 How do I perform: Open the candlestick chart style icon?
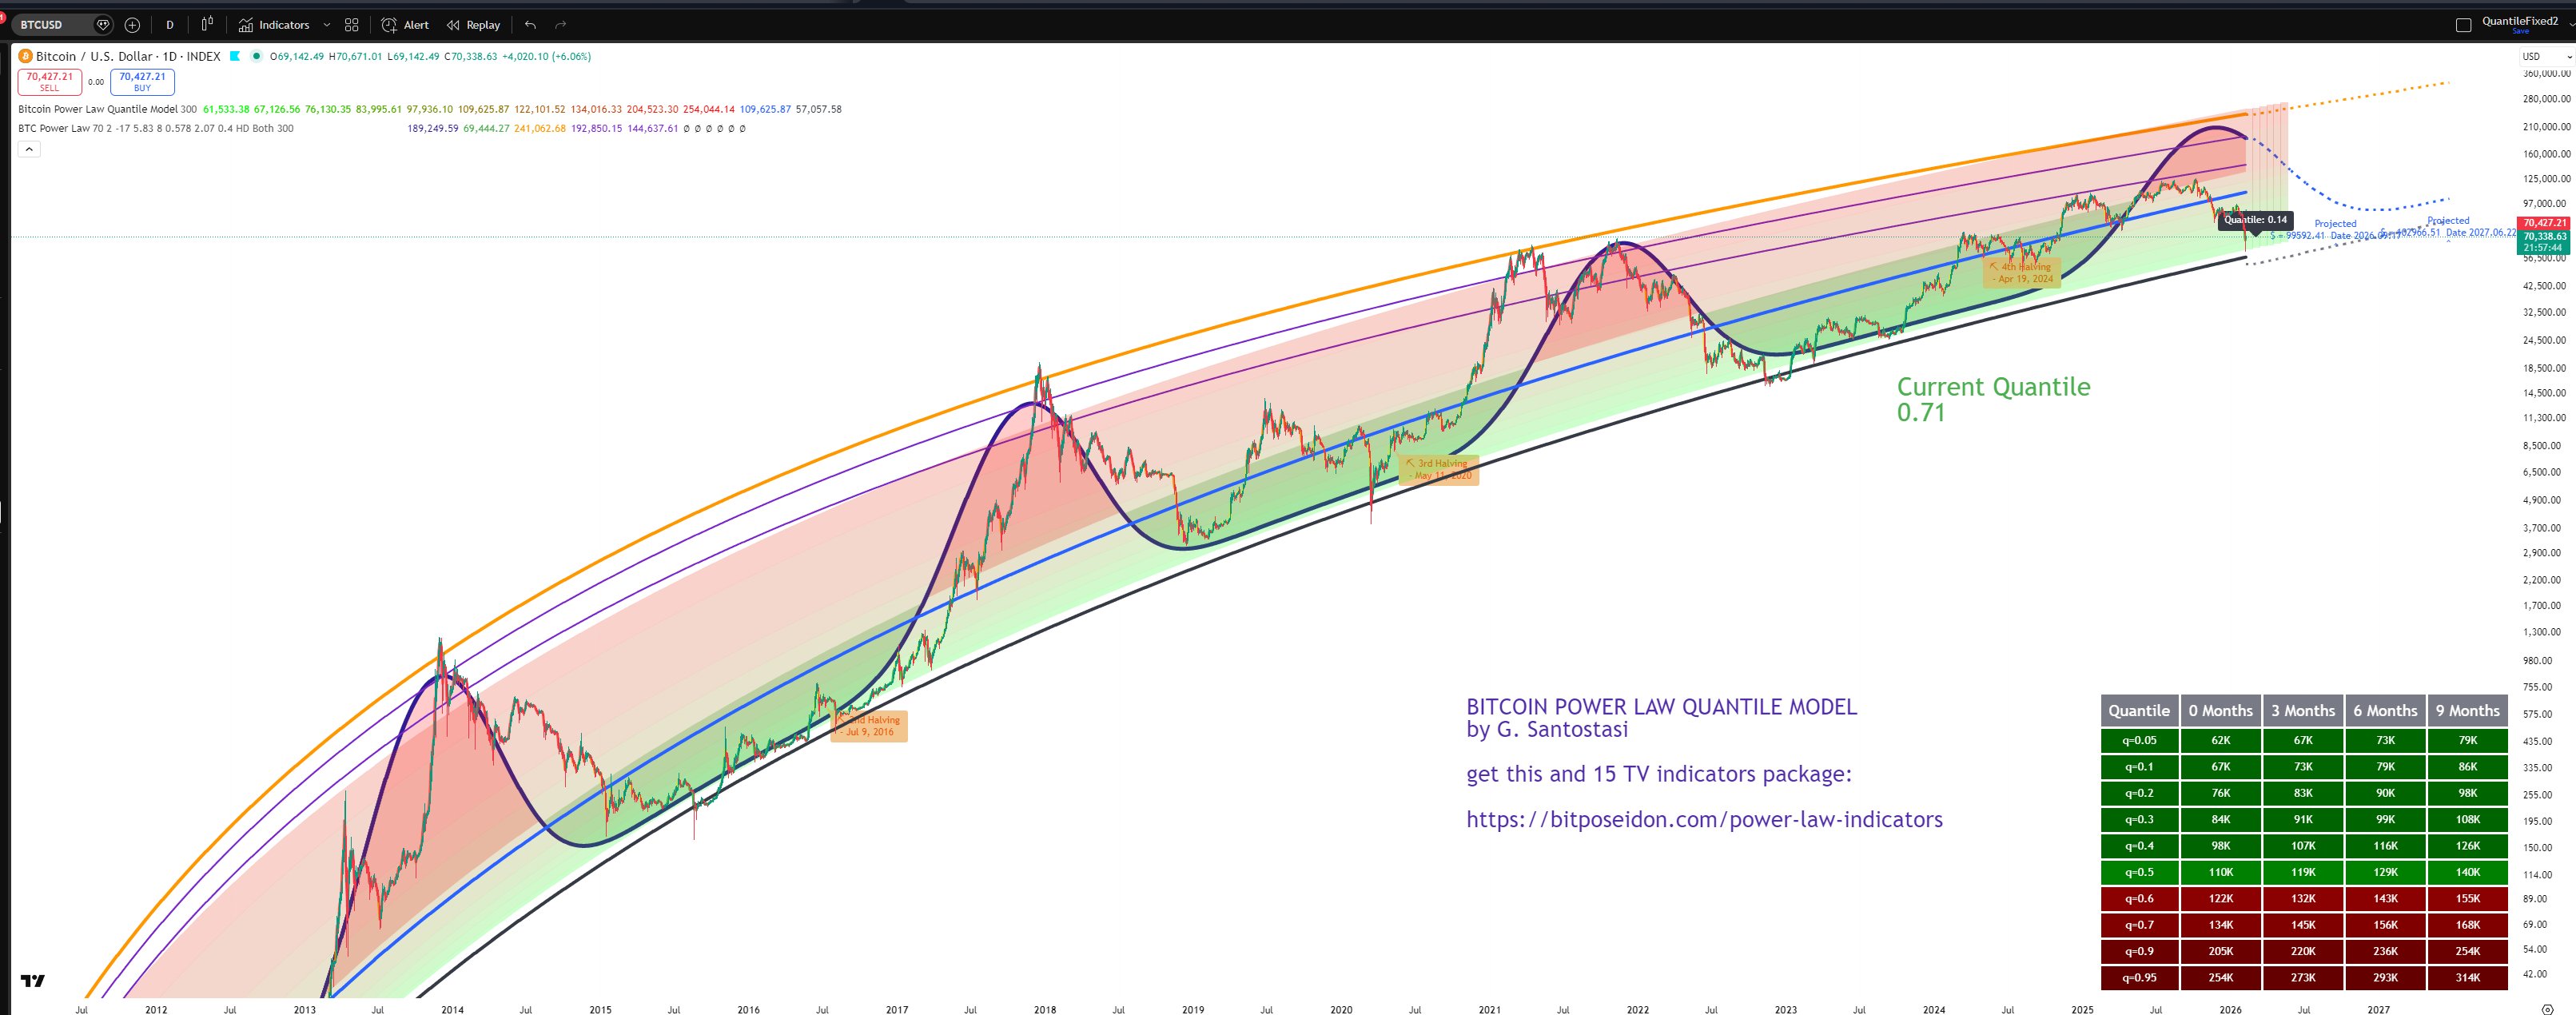point(207,24)
